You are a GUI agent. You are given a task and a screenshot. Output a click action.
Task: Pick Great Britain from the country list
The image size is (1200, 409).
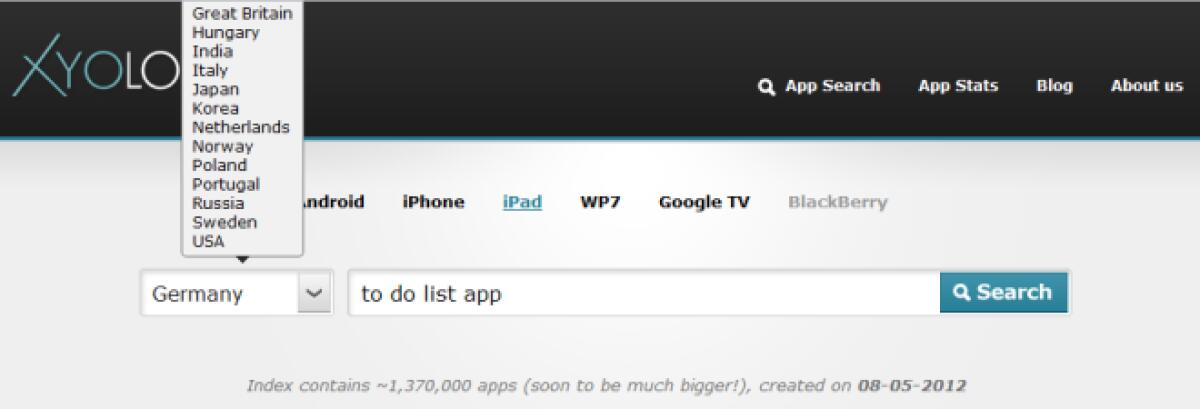242,13
